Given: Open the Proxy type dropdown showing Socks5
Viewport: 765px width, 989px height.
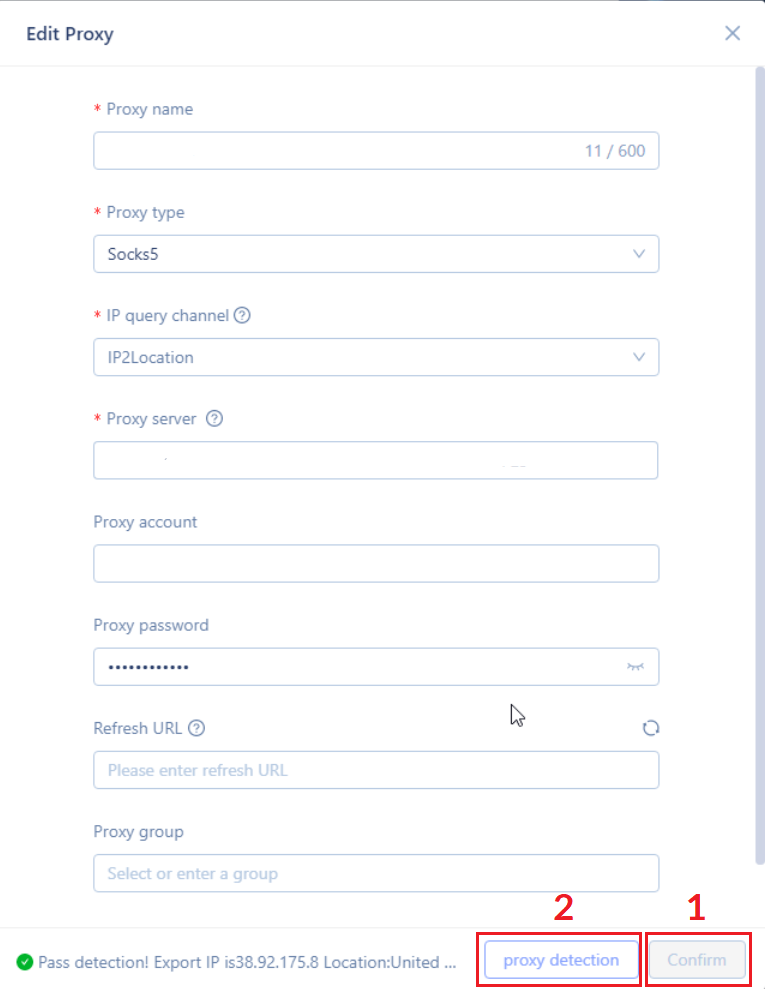Looking at the screenshot, I should pyautogui.click(x=375, y=254).
